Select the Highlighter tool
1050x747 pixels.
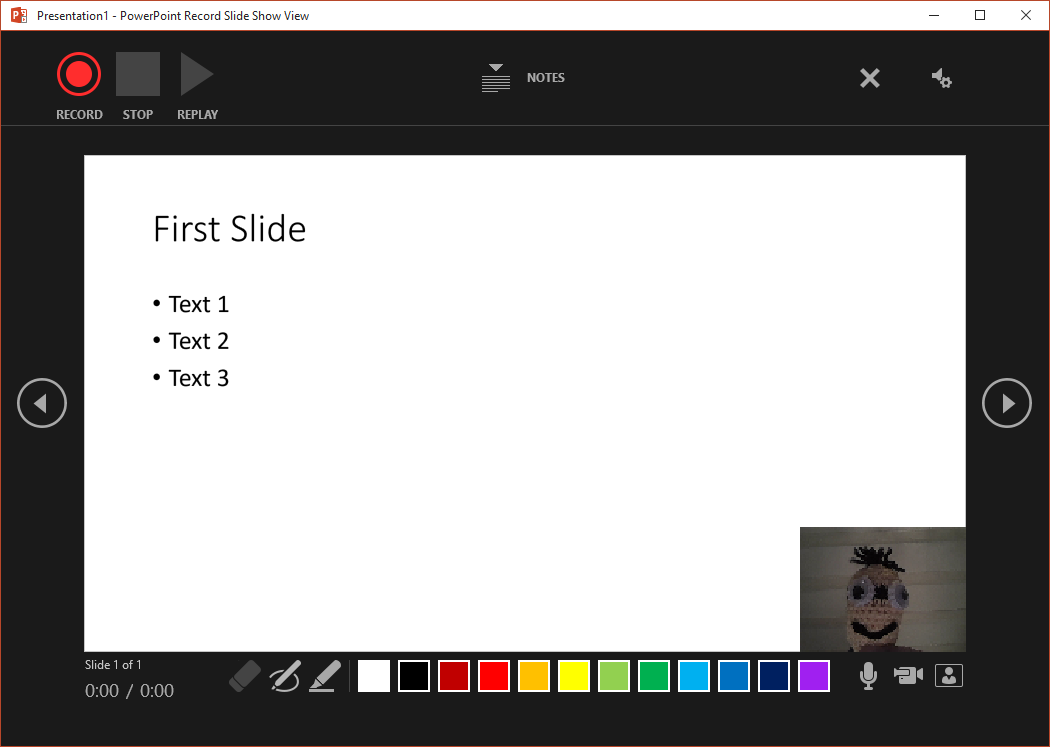[x=325, y=676]
